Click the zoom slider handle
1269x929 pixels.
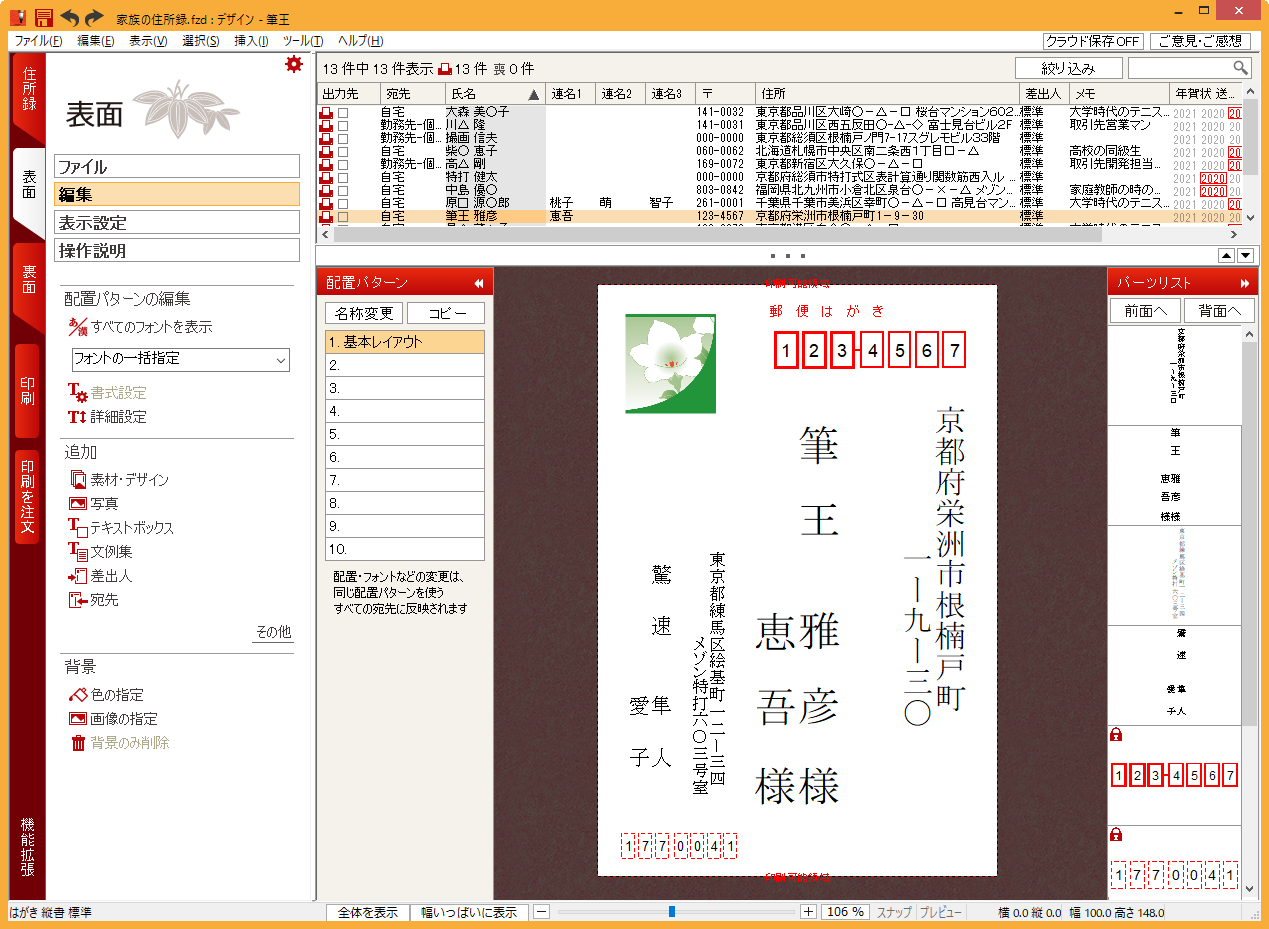point(671,912)
